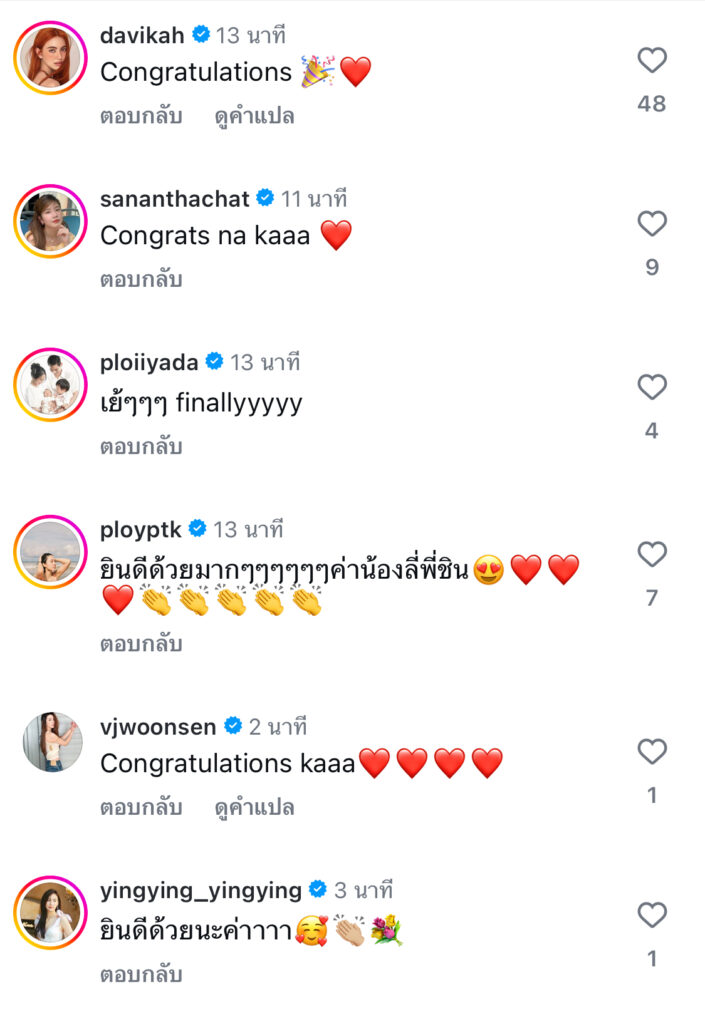Open sananthachat's profile avatar
This screenshot has height=1024, width=705.
coord(52,222)
